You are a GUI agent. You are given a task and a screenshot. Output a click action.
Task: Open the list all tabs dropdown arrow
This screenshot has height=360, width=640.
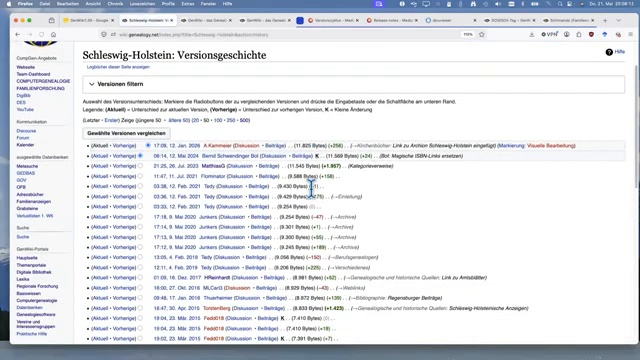pyautogui.click(x=619, y=20)
